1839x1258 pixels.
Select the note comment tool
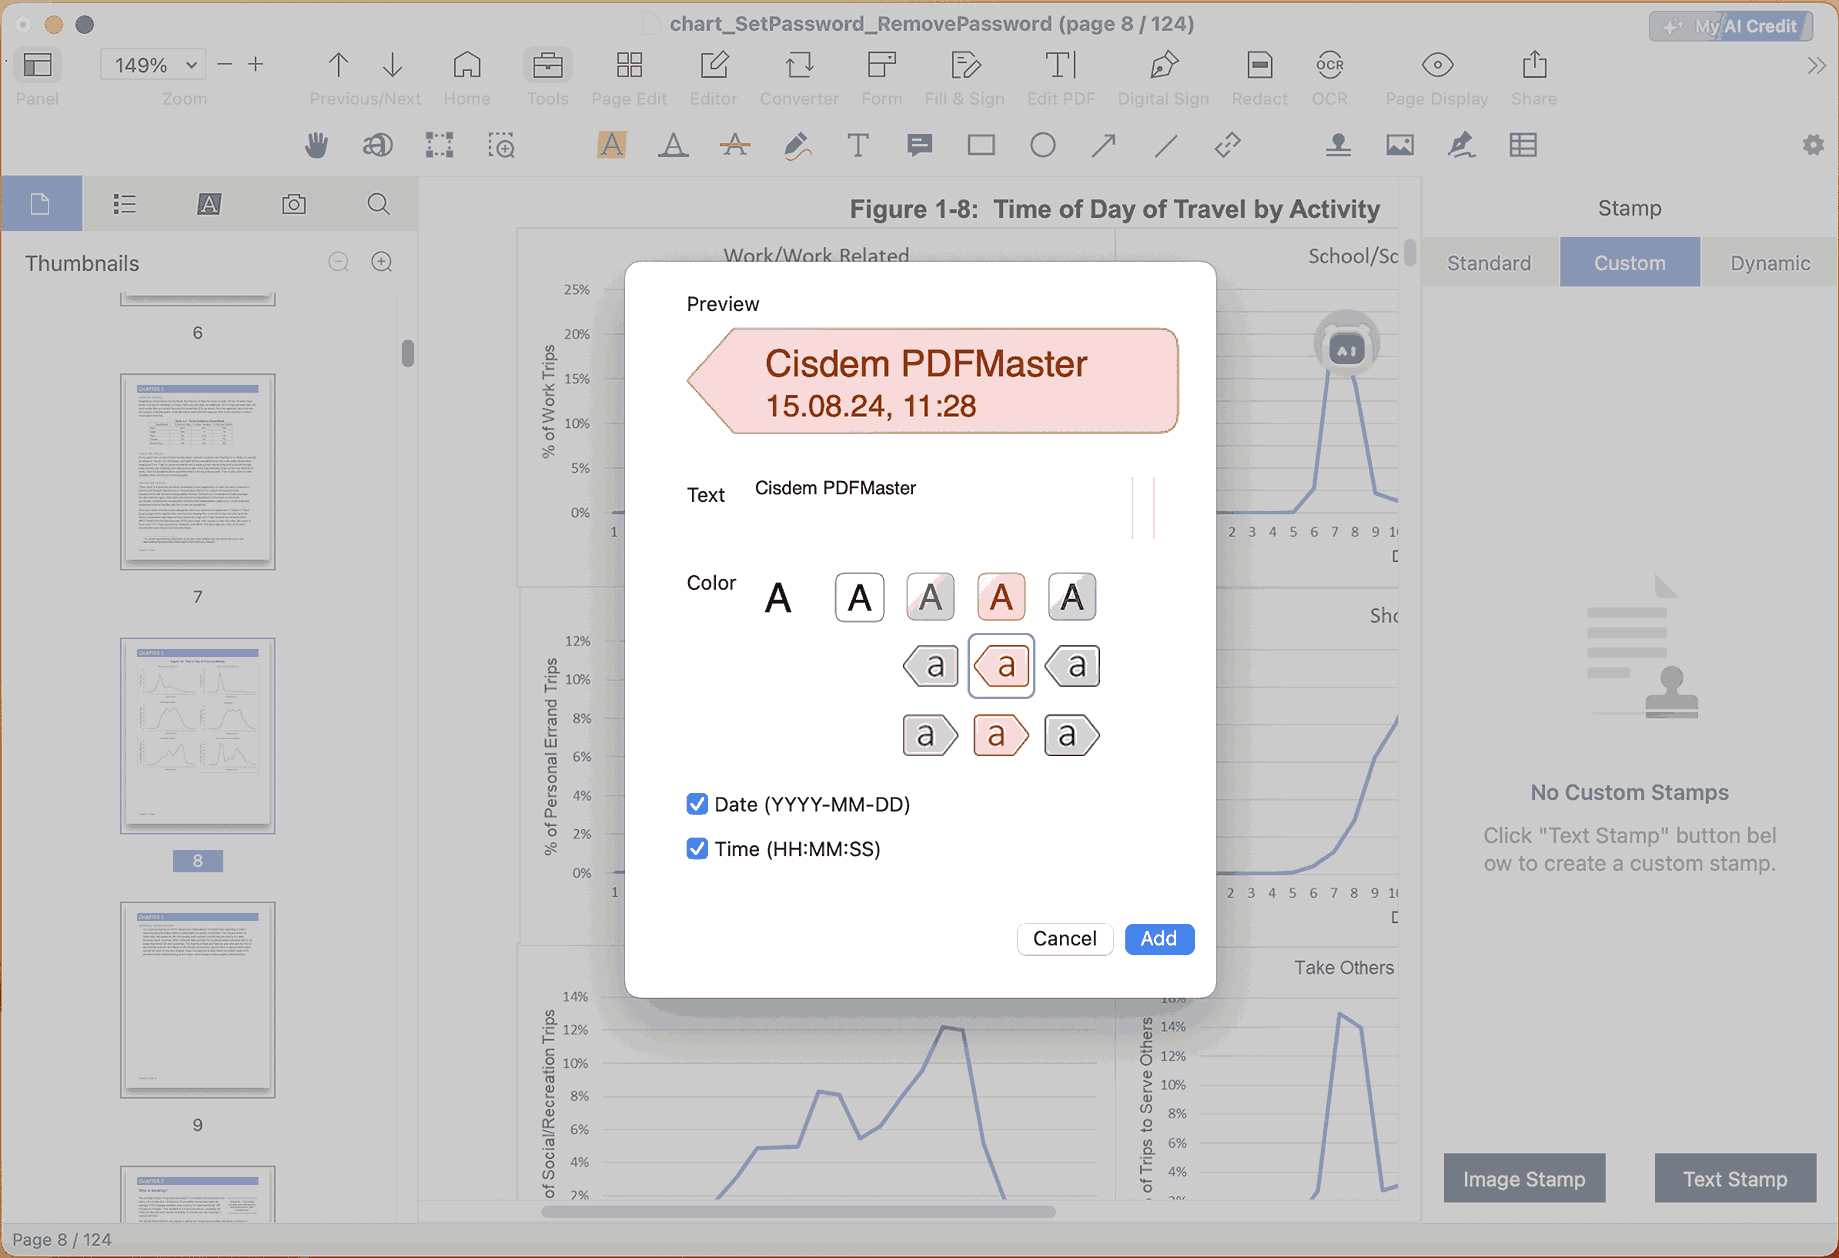tap(920, 145)
